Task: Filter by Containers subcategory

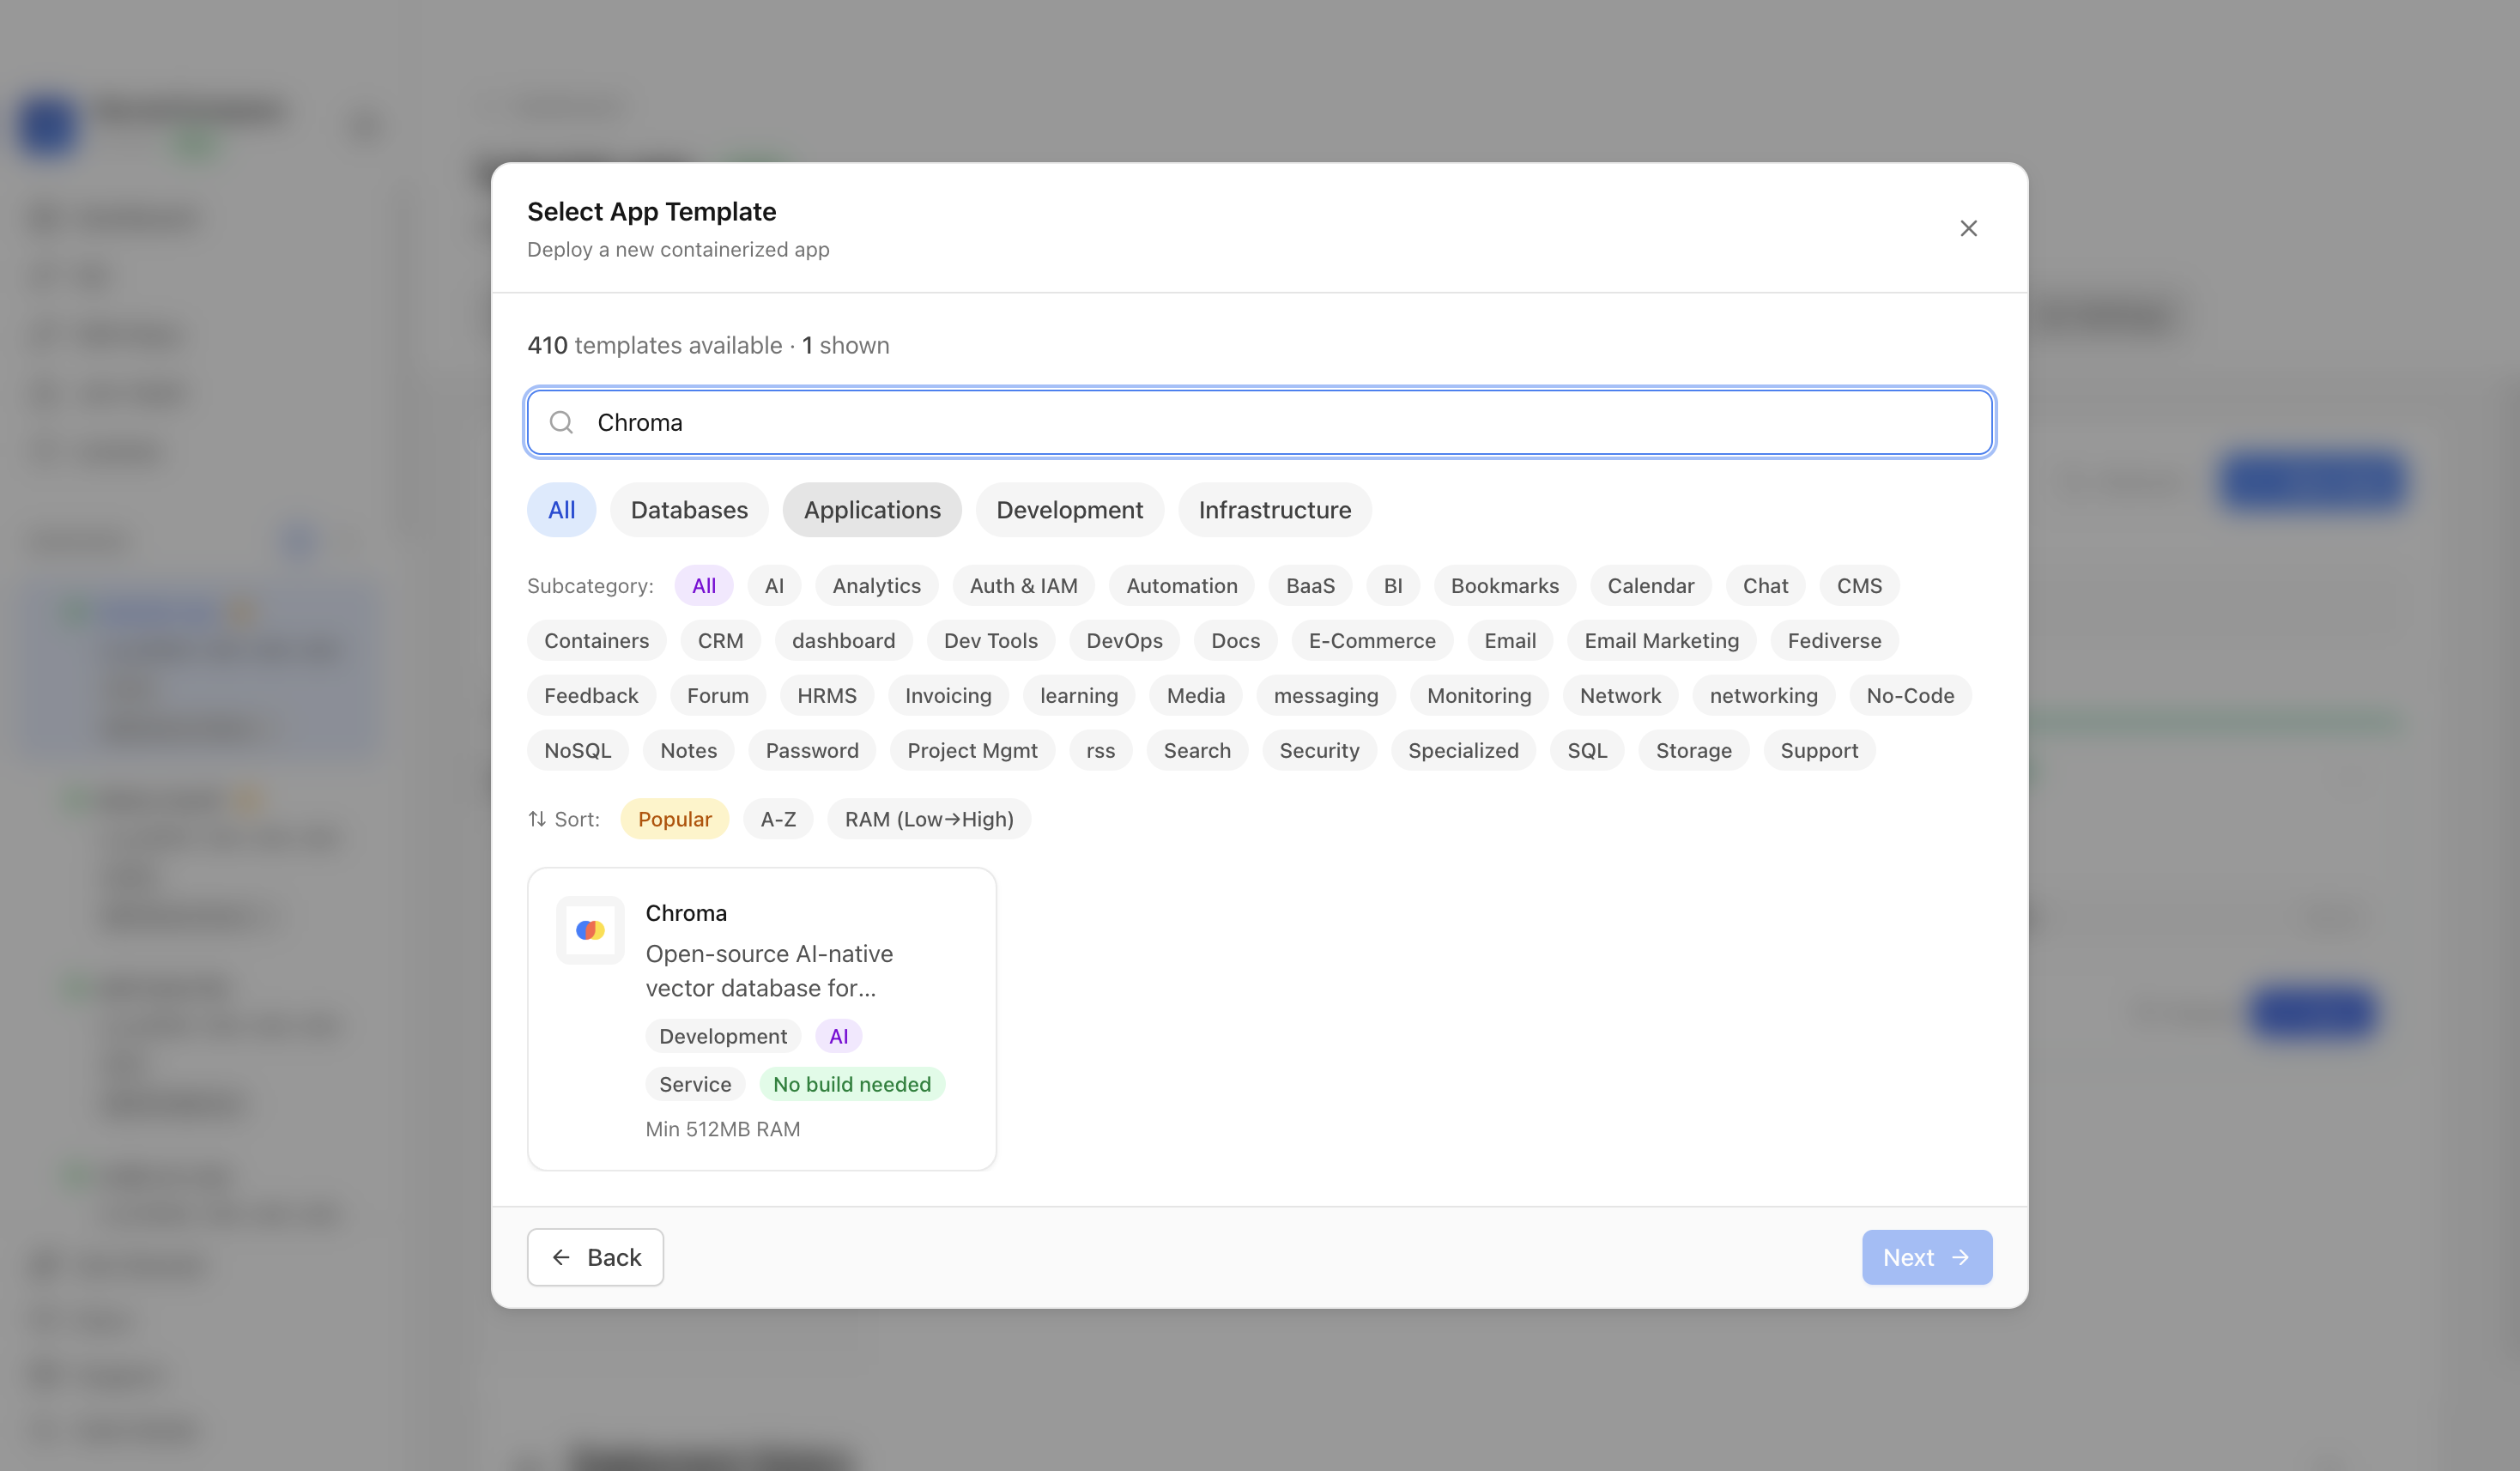Action: point(596,641)
